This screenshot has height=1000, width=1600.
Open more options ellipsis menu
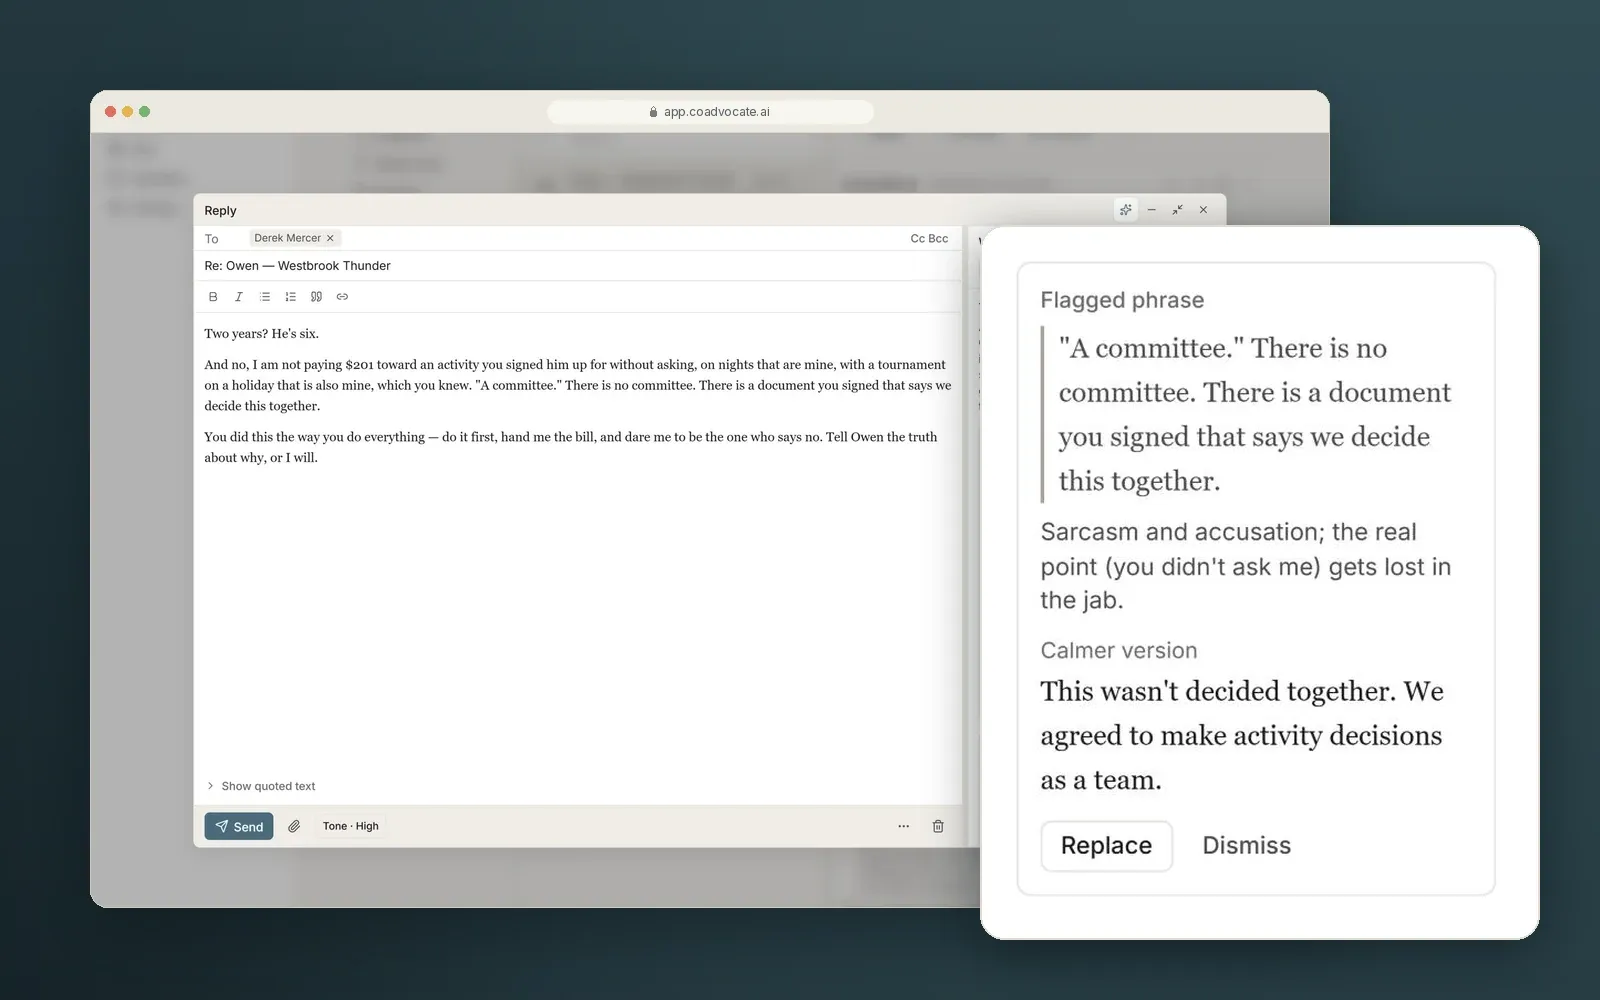(904, 826)
